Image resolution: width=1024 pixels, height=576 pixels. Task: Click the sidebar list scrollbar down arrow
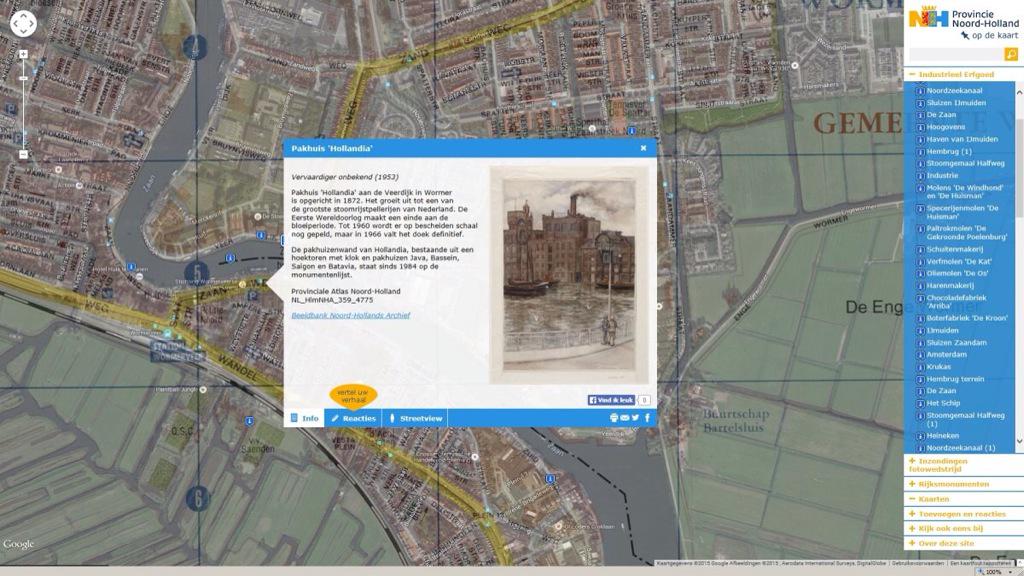click(1019, 442)
